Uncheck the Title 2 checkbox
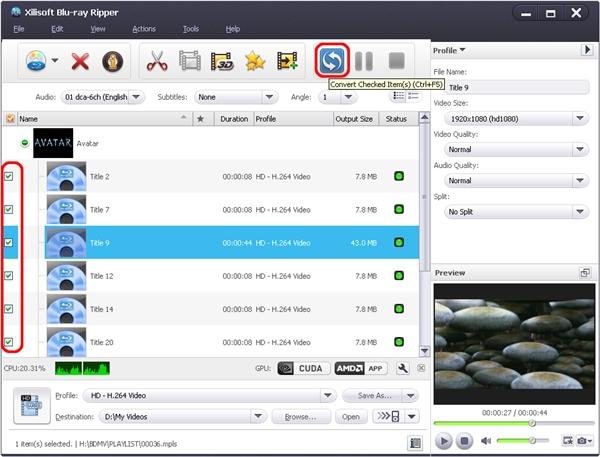This screenshot has width=600, height=457. click(9, 176)
